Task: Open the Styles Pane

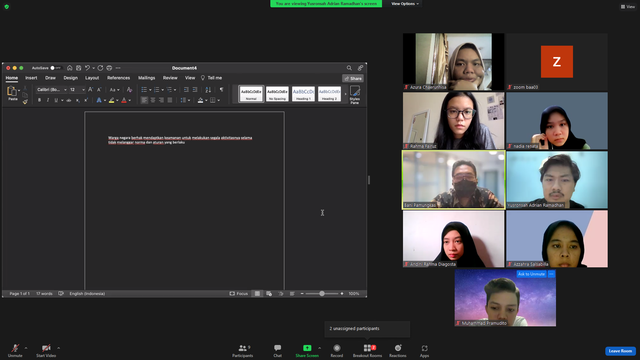Action: click(x=355, y=95)
